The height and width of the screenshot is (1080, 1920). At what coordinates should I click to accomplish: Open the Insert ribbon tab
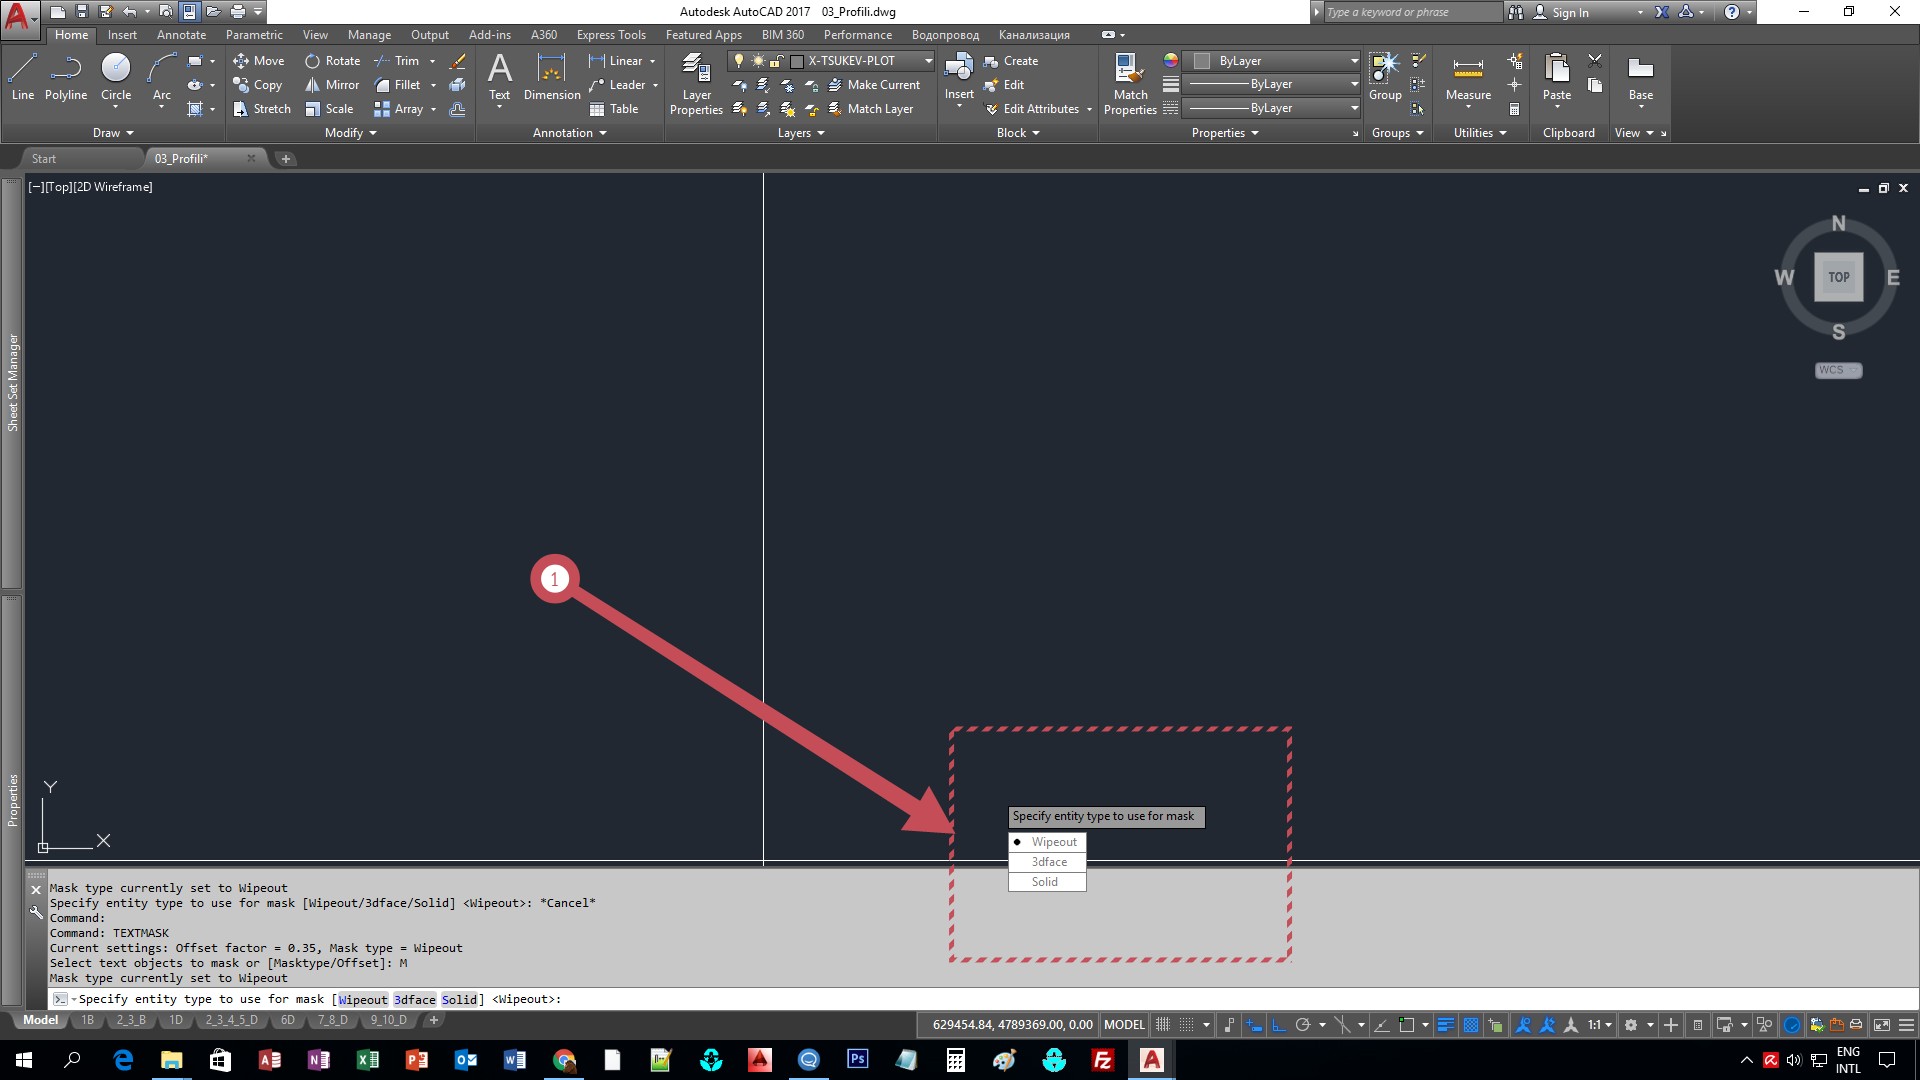pos(122,35)
